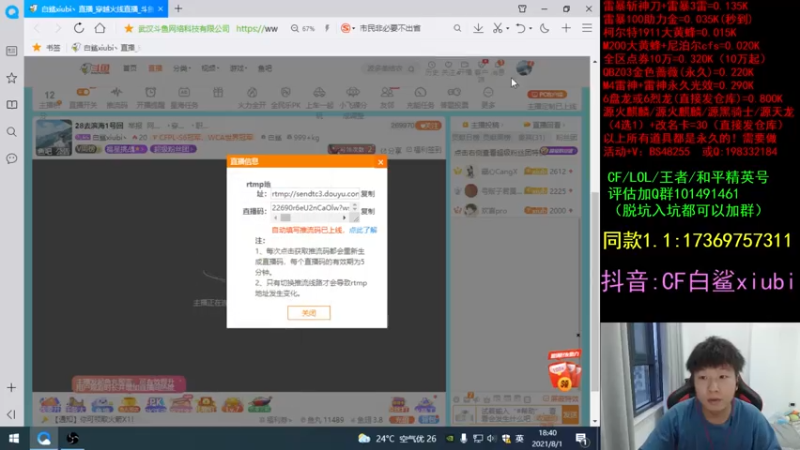Open the browser hamburger menu
Image resolution: width=800 pixels, height=450 pixels.
(587, 28)
